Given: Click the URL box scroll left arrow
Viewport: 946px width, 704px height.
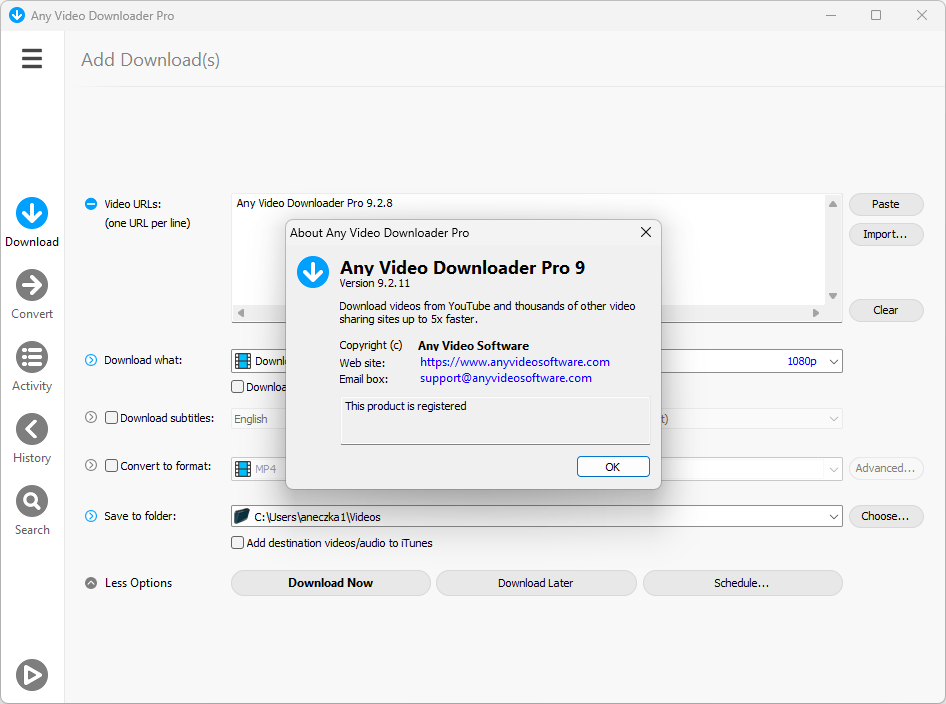Looking at the screenshot, I should [241, 312].
